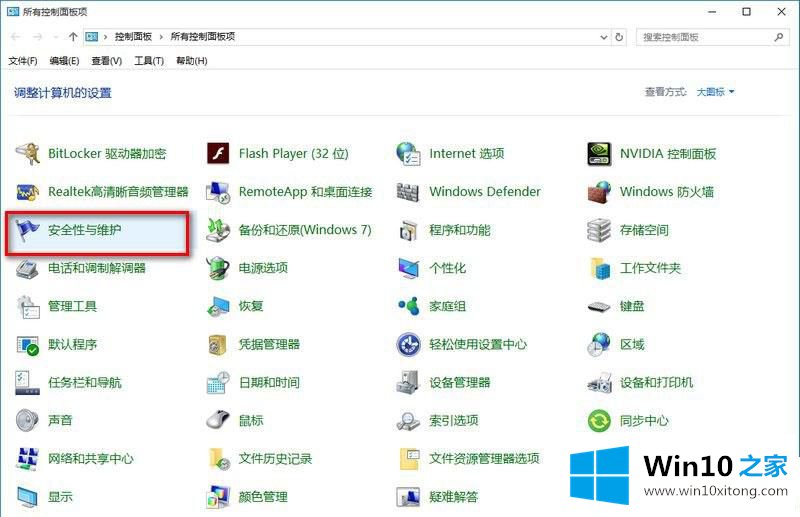
Task: Open 凭据管理器 safe icon
Action: 218,344
